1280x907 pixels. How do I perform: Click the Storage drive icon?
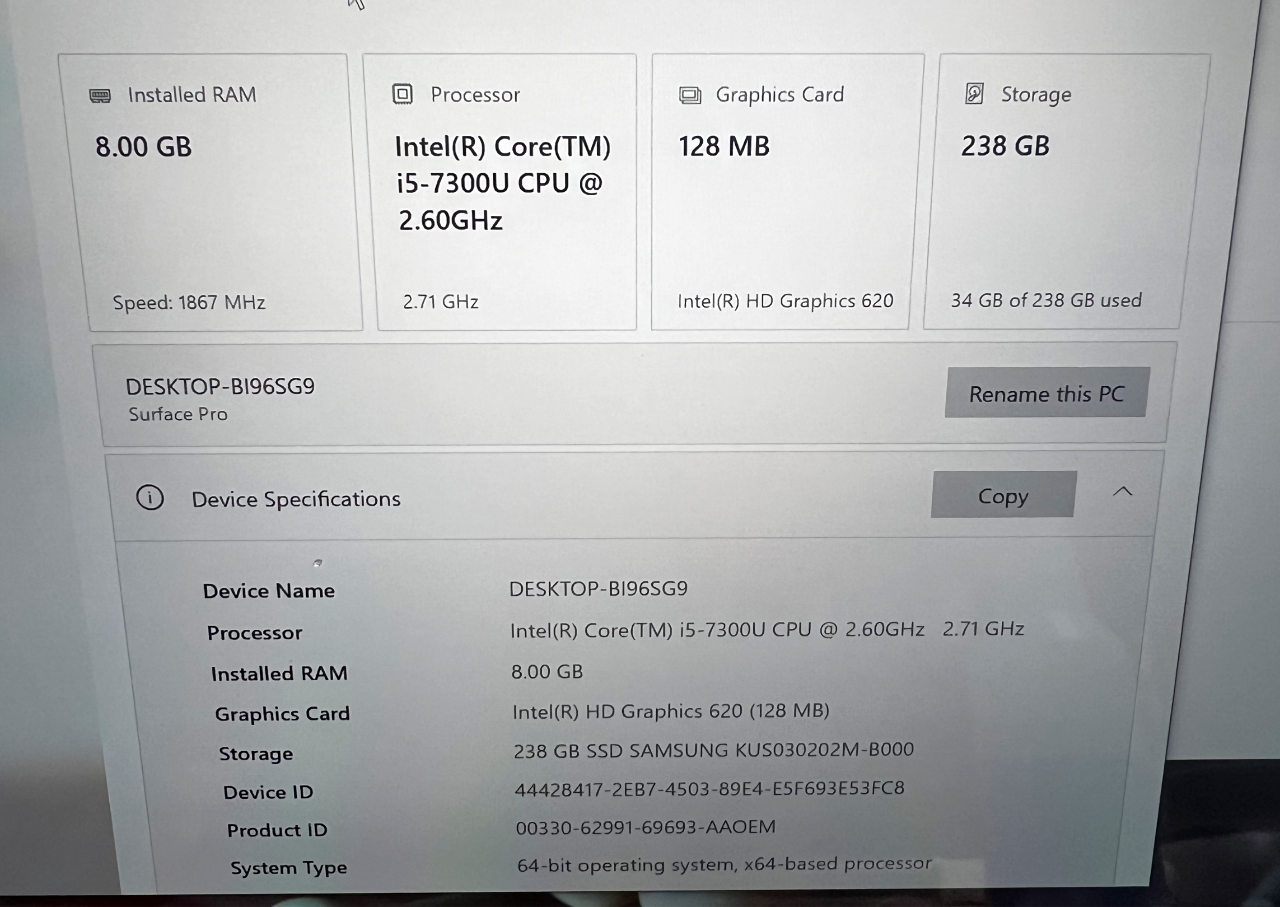point(974,94)
